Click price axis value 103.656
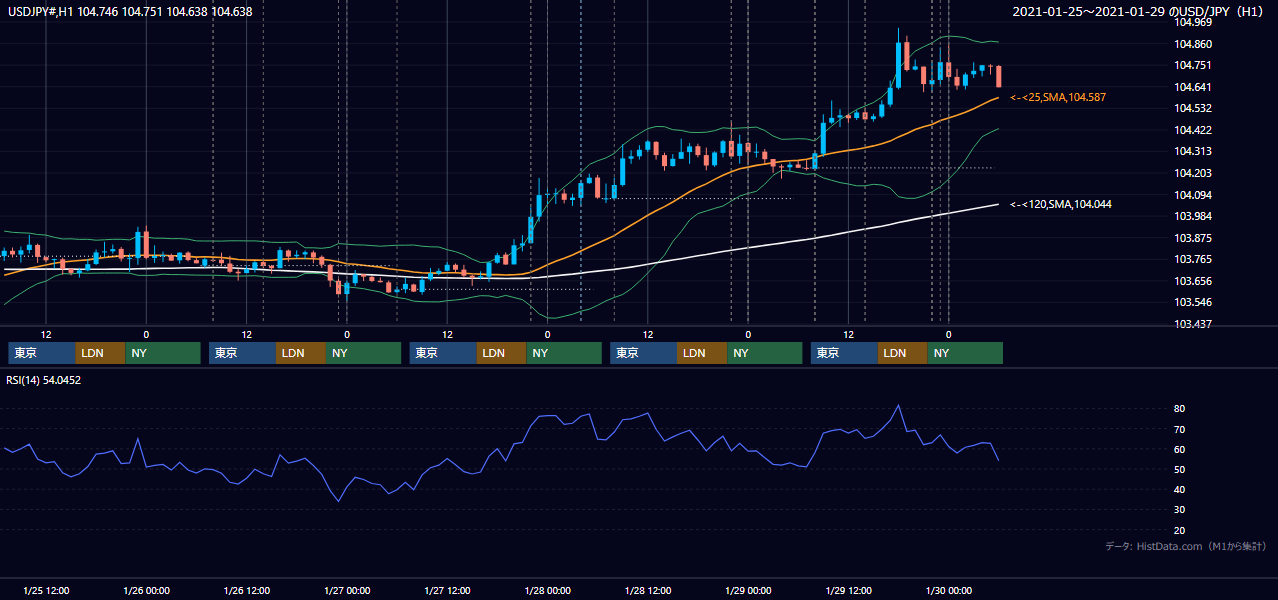Screen dimensions: 1278x600 point(1193,281)
